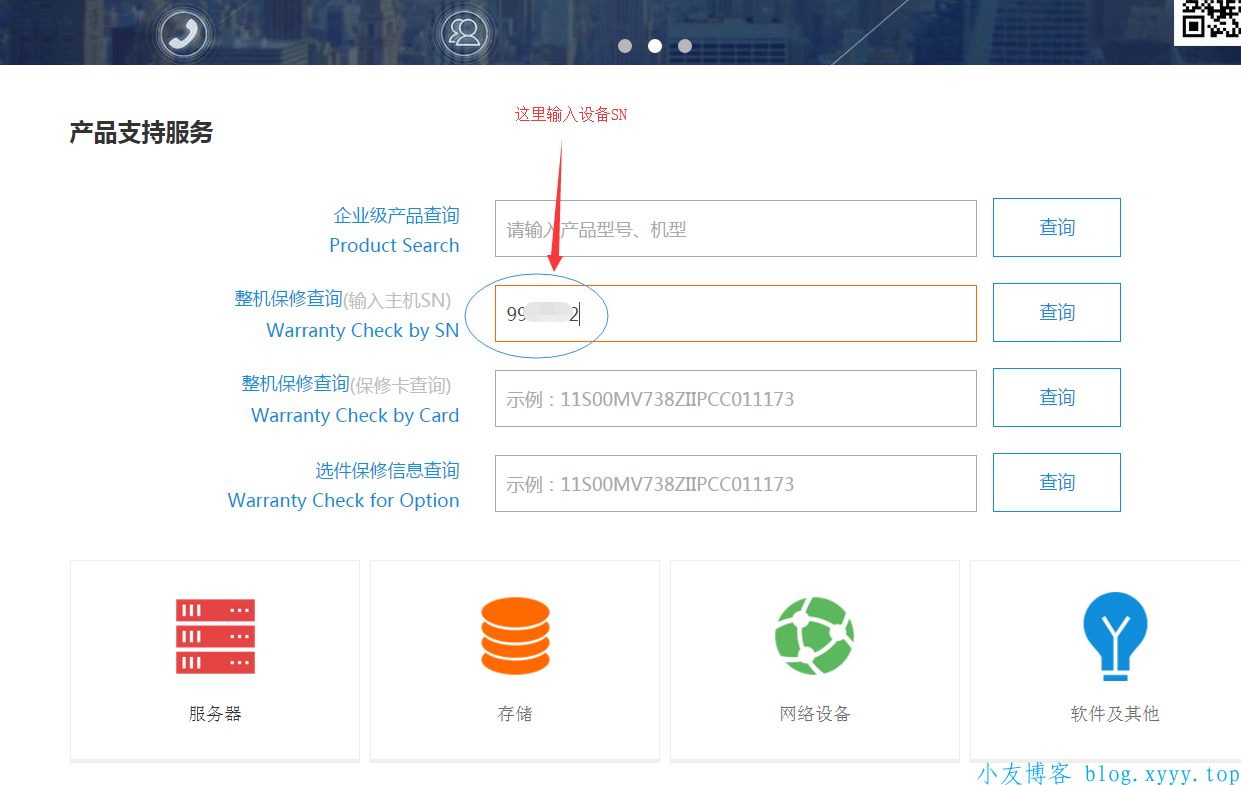Click the QR code image
Viewport: 1241px width, 785px height.
pos(1209,19)
